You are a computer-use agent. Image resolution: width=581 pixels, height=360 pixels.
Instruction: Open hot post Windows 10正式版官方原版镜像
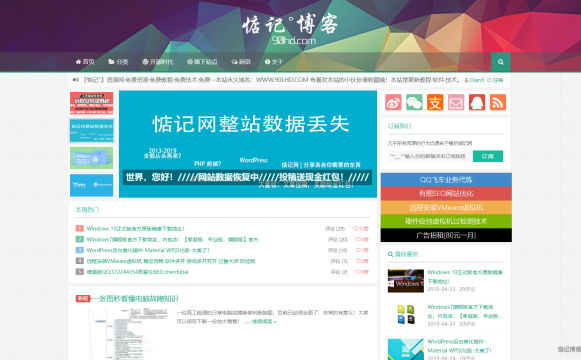136,229
